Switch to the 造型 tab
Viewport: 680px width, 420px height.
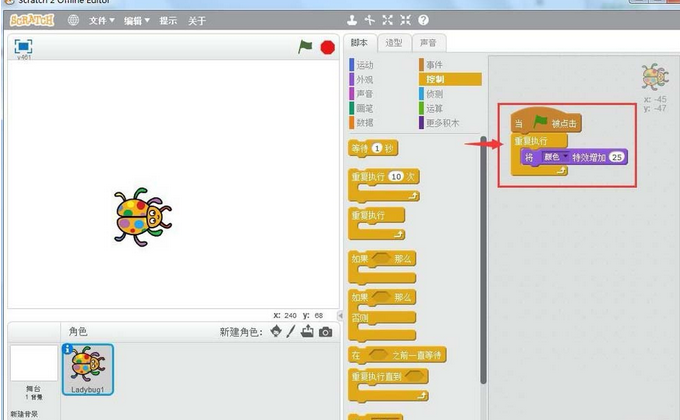[394, 43]
